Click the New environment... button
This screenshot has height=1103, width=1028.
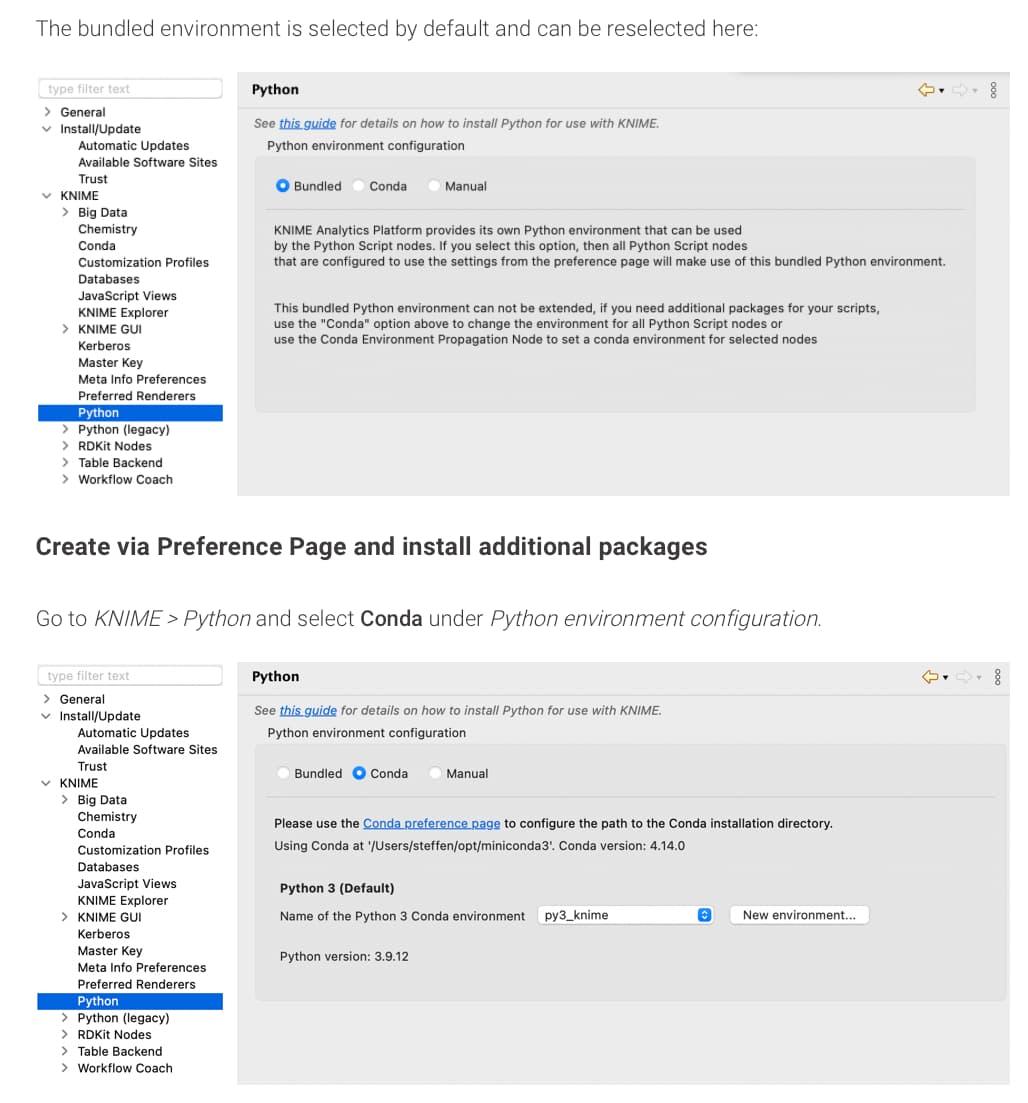[799, 915]
